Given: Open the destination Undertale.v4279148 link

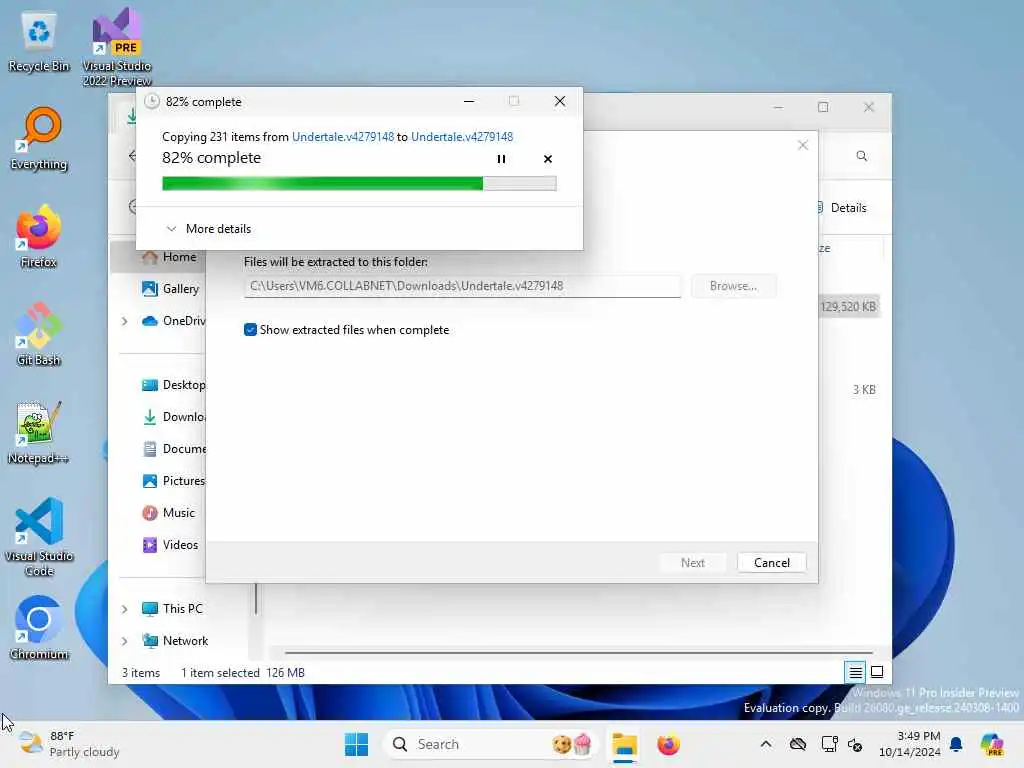Looking at the screenshot, I should click(x=462, y=136).
